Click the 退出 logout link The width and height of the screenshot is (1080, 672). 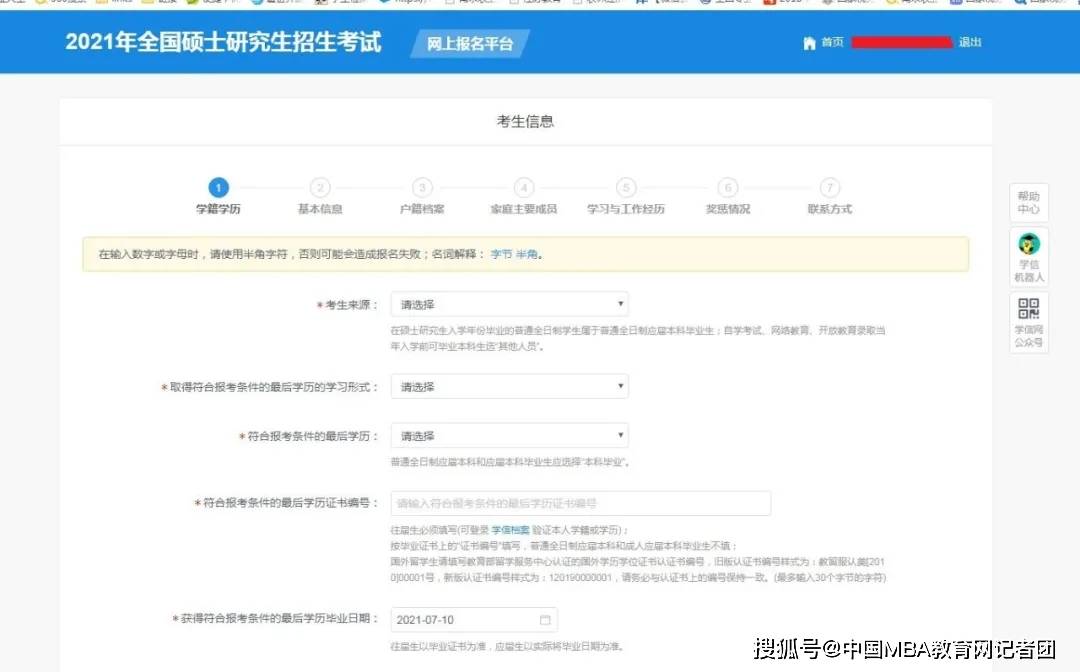click(970, 42)
